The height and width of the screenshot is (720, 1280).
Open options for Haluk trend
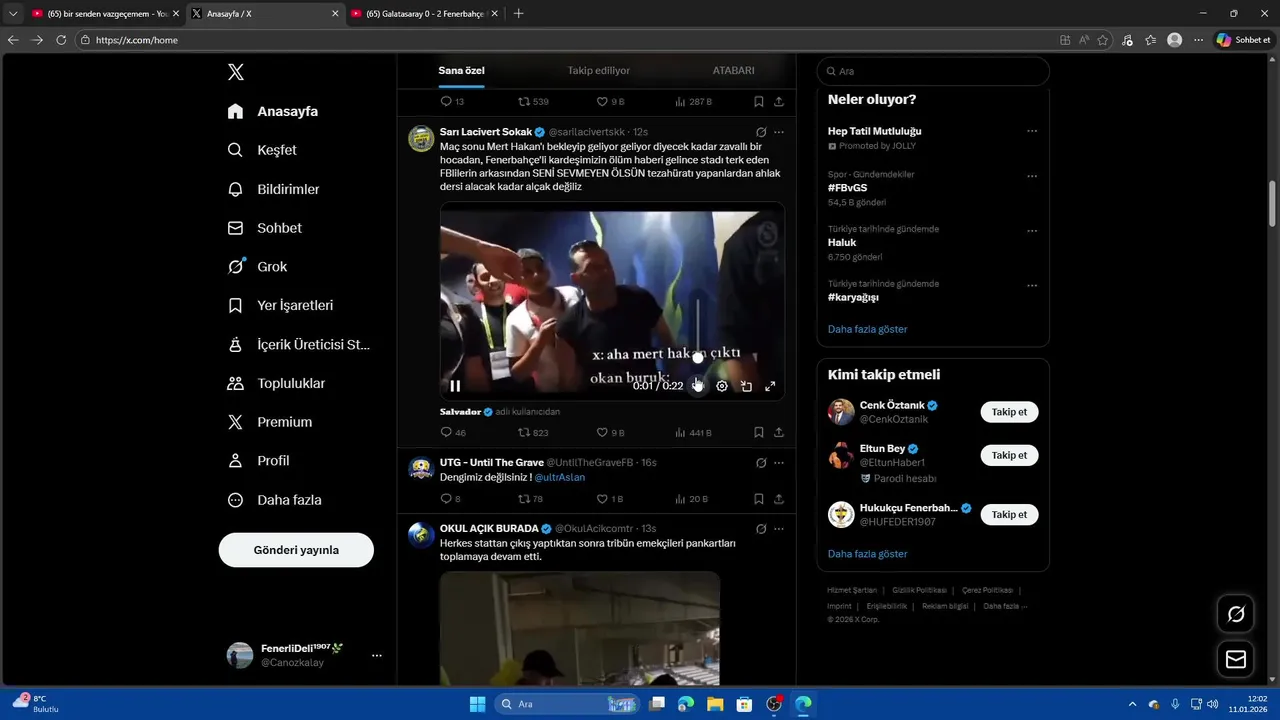1032,231
